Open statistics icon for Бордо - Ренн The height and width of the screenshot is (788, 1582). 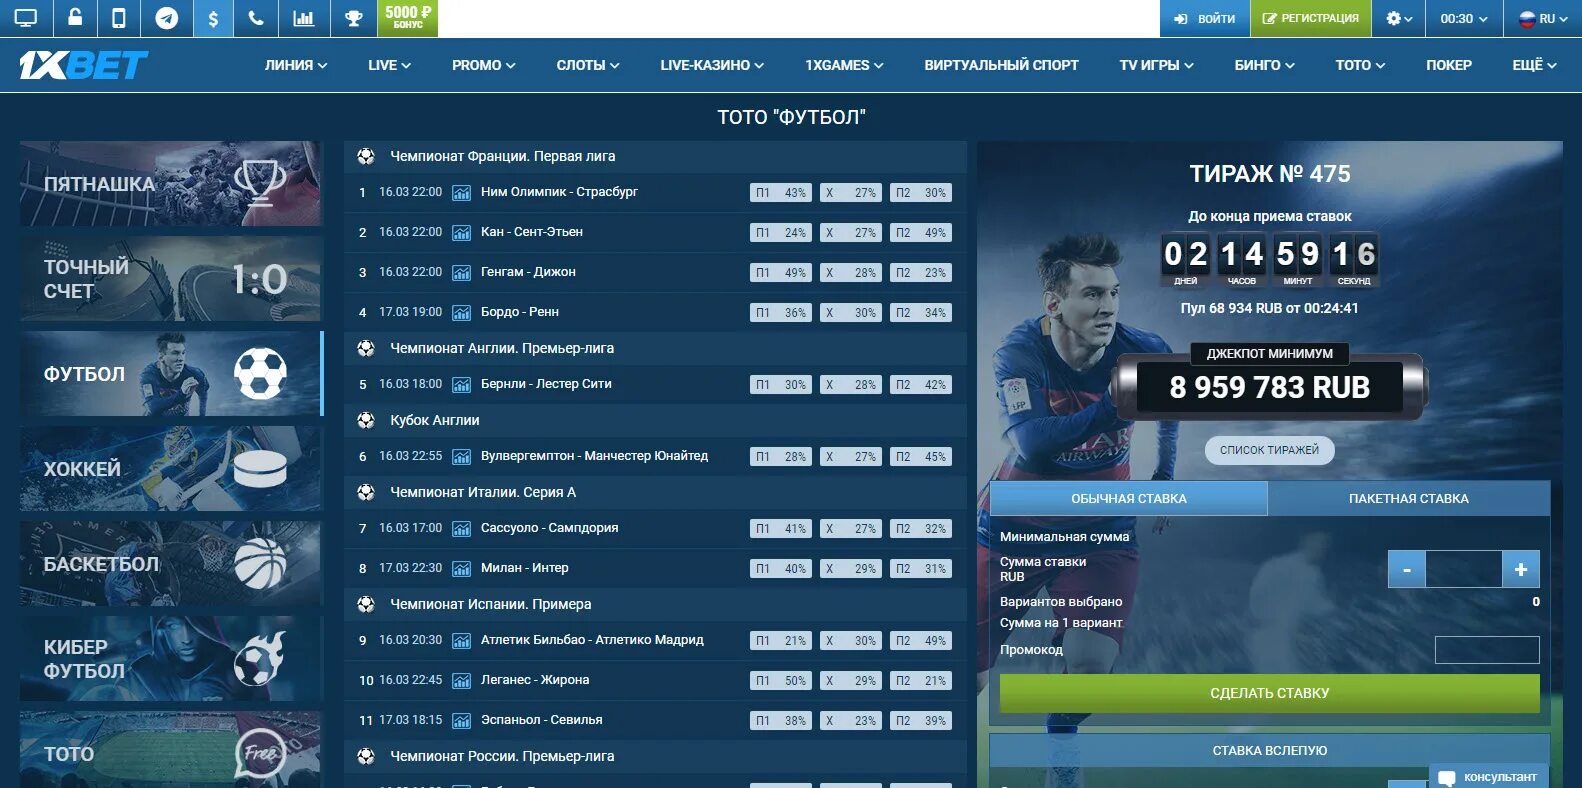point(461,313)
